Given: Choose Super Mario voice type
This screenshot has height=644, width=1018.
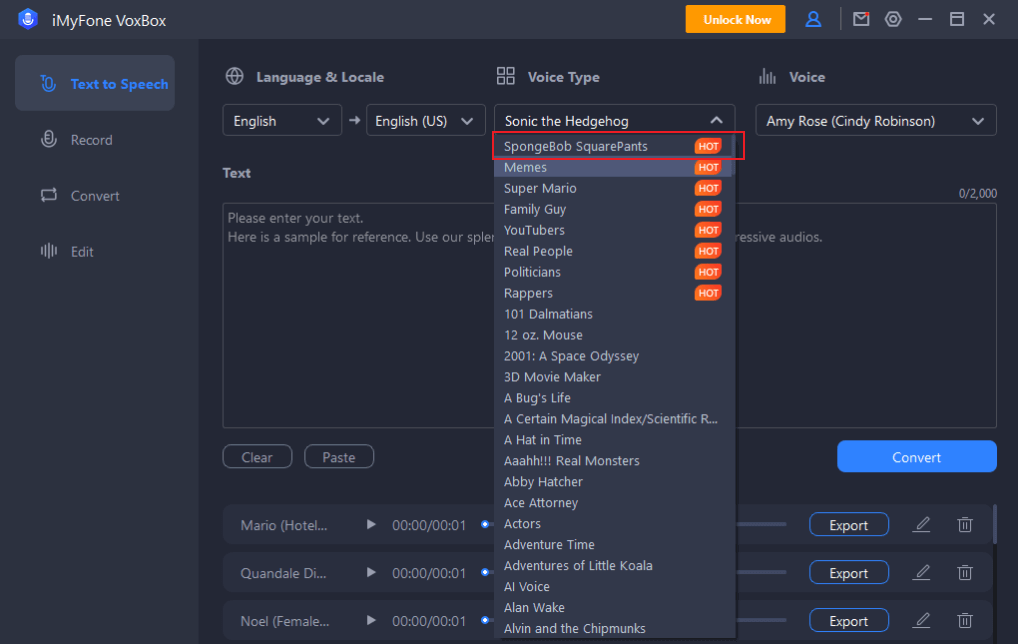Looking at the screenshot, I should [x=613, y=188].
